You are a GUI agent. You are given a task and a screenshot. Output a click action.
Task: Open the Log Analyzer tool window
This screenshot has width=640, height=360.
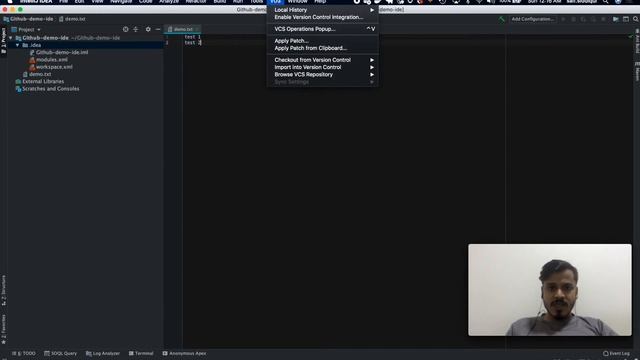tap(103, 353)
